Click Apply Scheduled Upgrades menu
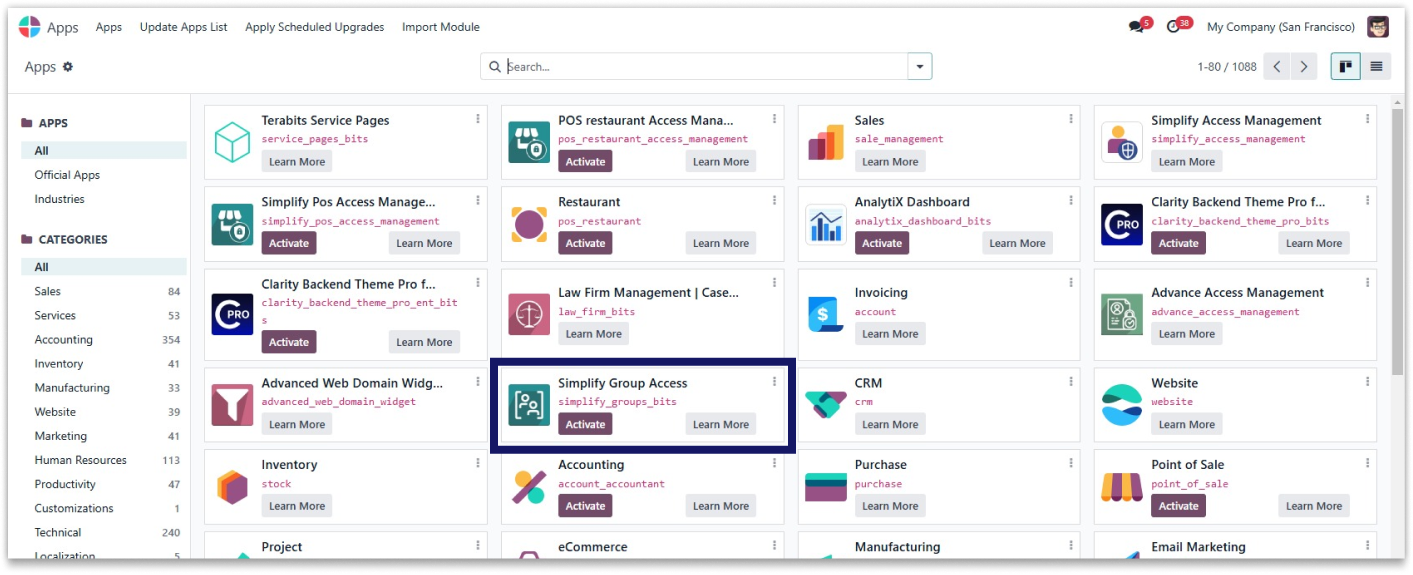Viewport: 1413px width, 575px height. (315, 27)
